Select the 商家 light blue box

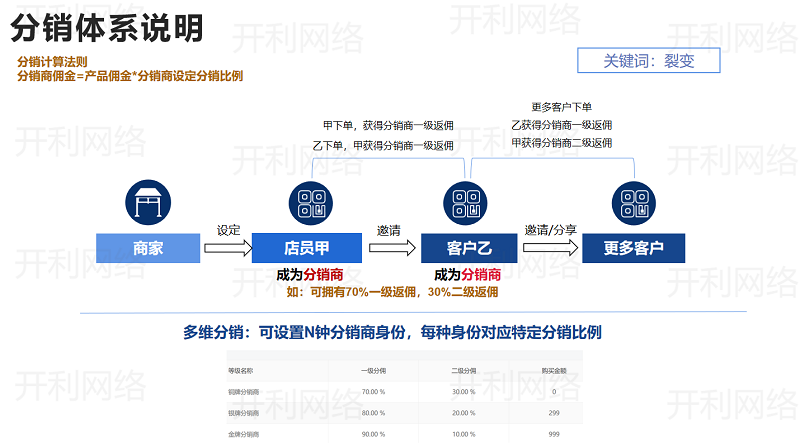[x=148, y=248]
